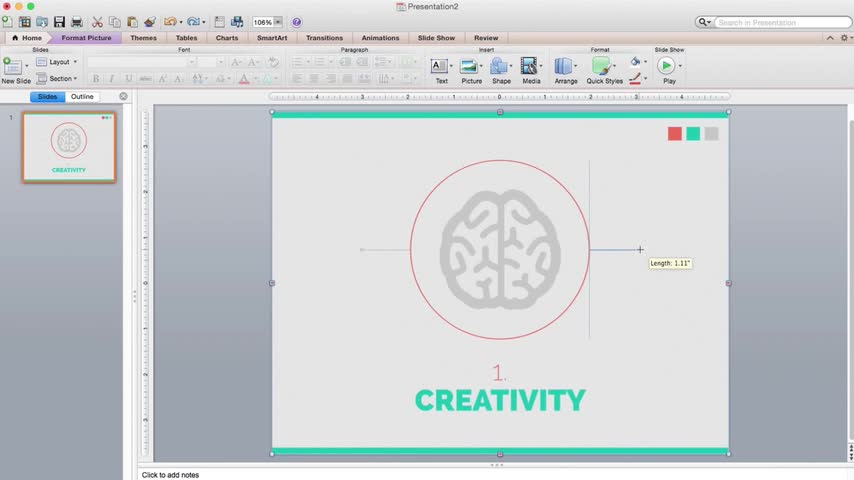
Task: Select slide 1 CREATIVITY thumbnail
Action: tap(69, 147)
